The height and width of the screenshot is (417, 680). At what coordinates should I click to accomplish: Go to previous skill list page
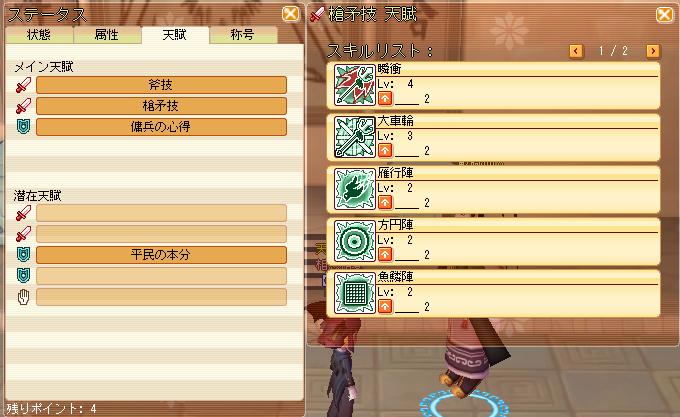[x=576, y=51]
